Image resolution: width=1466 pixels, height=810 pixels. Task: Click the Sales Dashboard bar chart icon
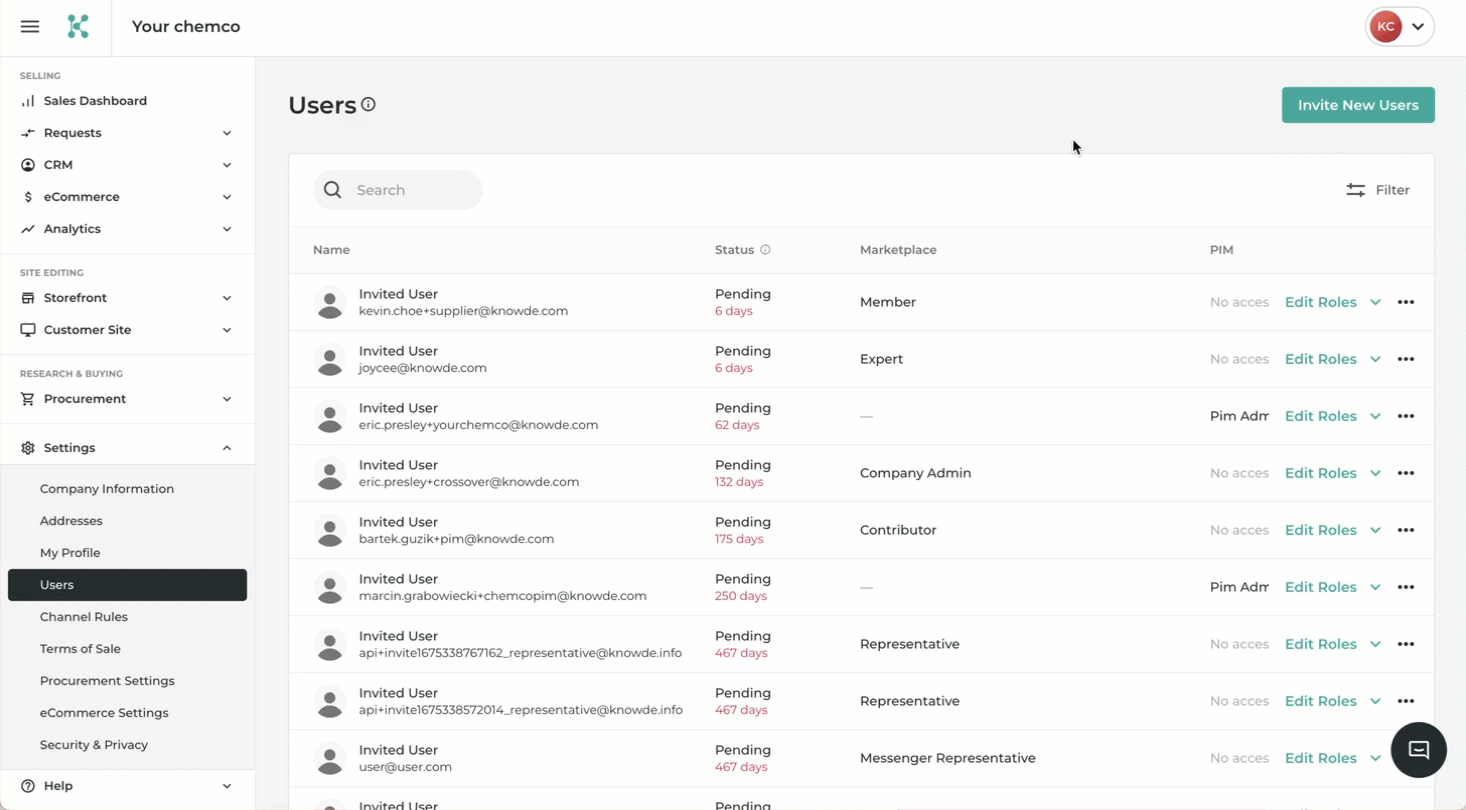[28, 101]
